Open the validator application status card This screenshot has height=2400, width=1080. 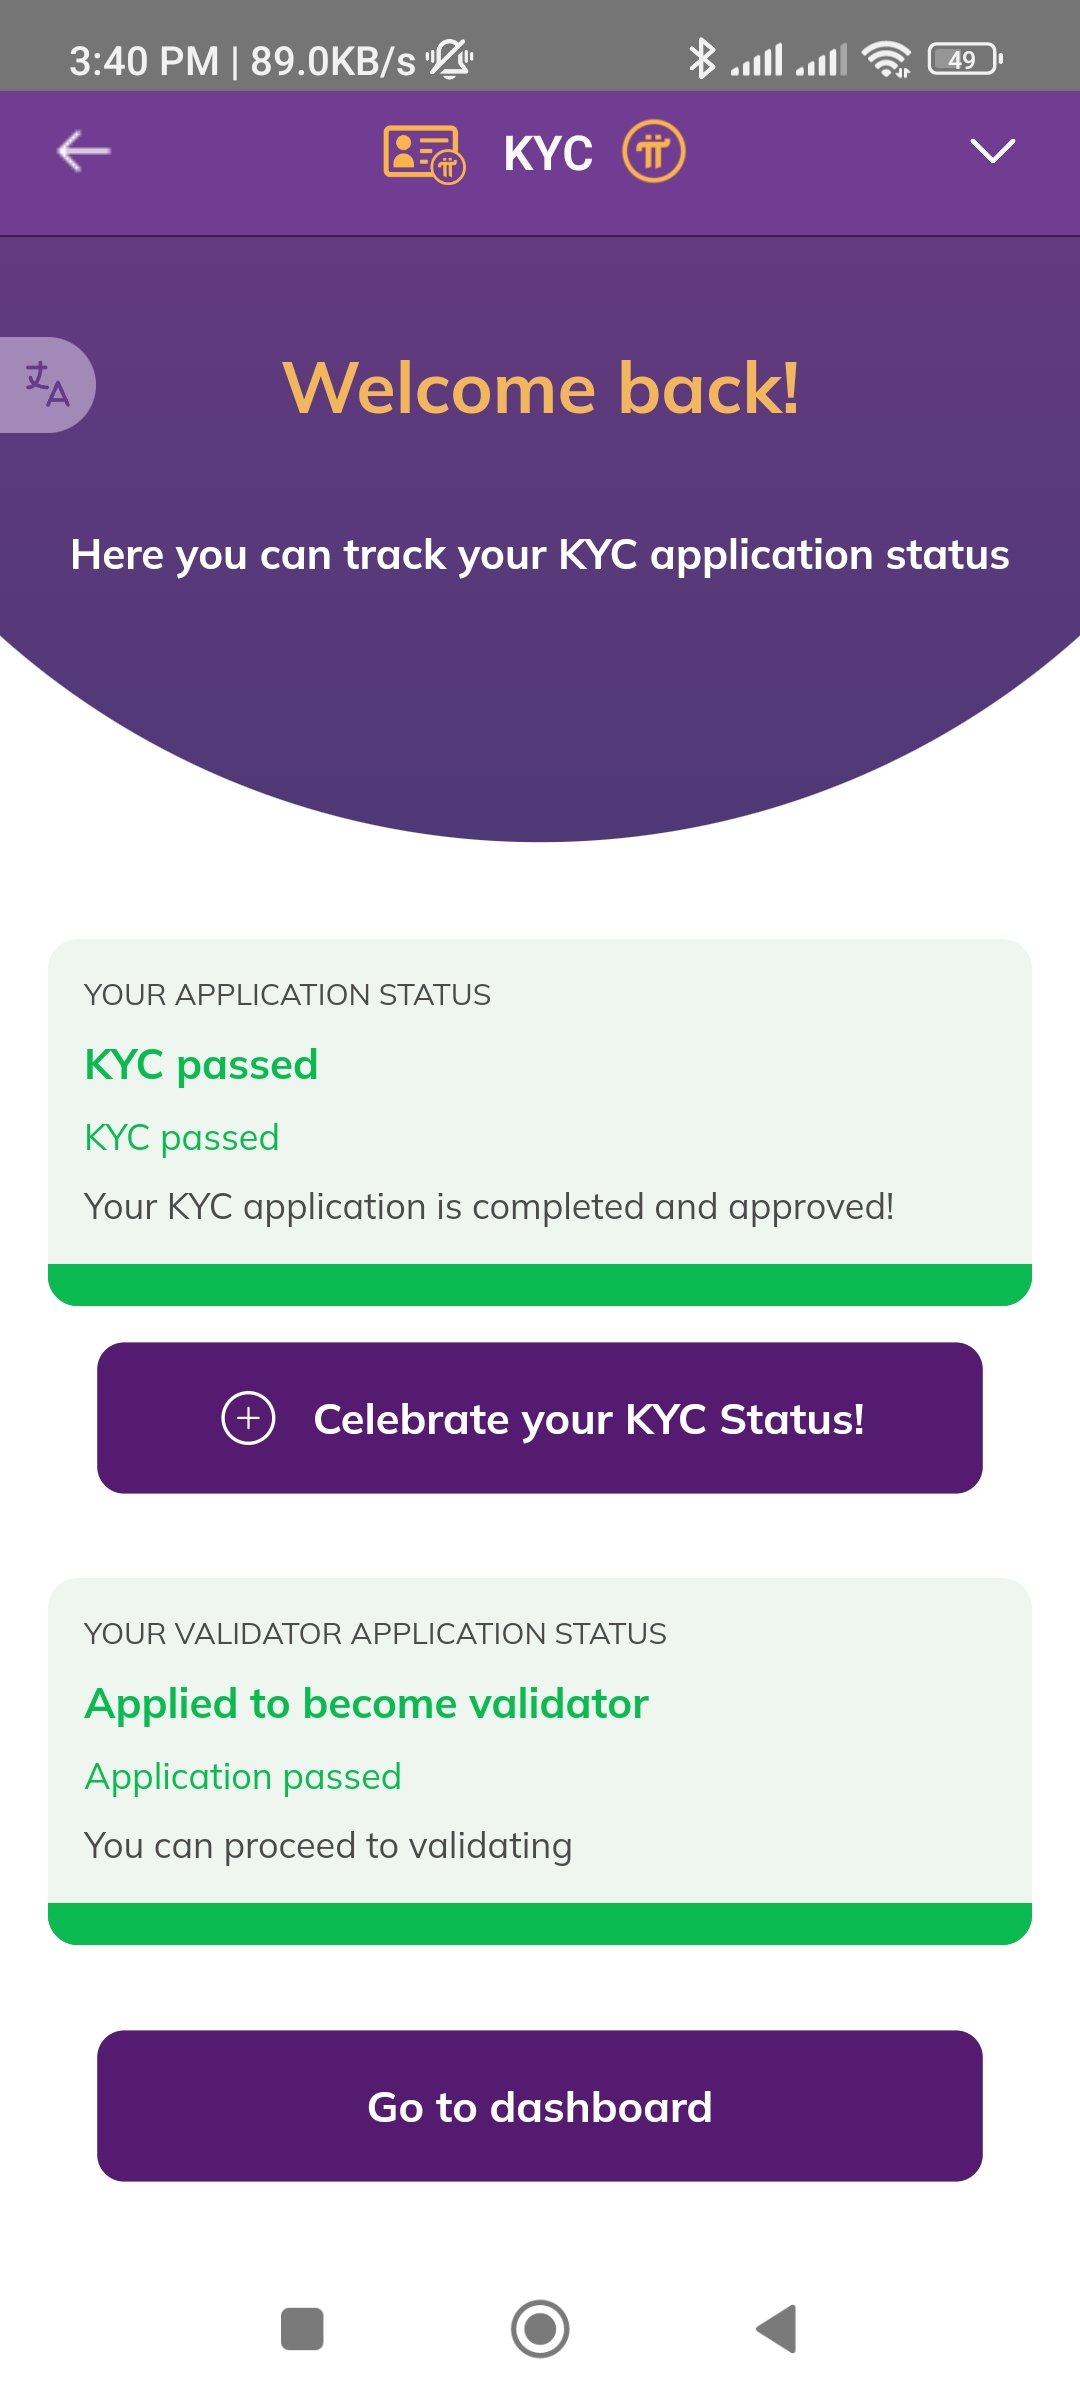540,1761
